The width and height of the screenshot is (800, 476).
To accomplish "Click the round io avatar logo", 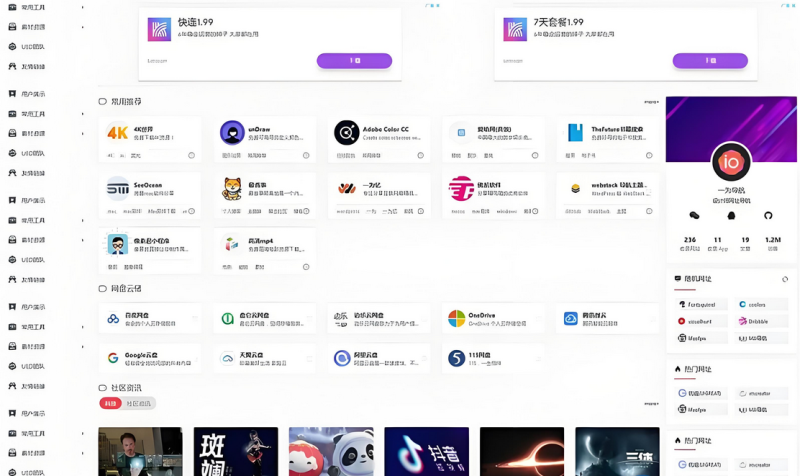I will coord(731,162).
